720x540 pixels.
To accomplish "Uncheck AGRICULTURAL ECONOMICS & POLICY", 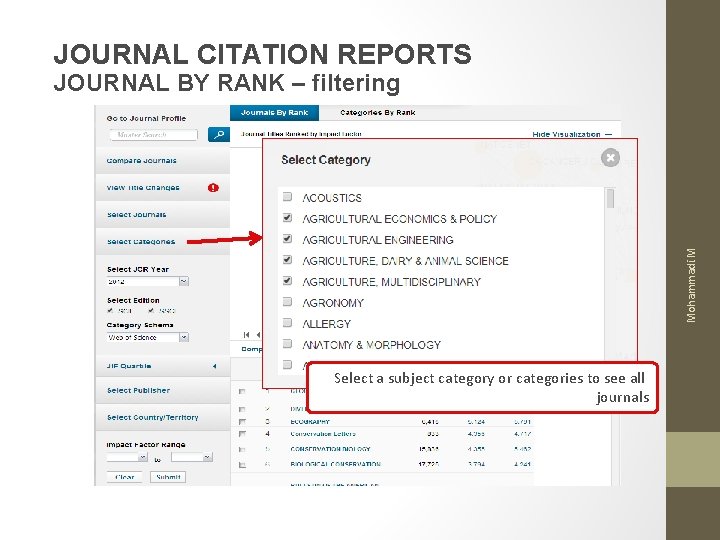I will tap(287, 218).
